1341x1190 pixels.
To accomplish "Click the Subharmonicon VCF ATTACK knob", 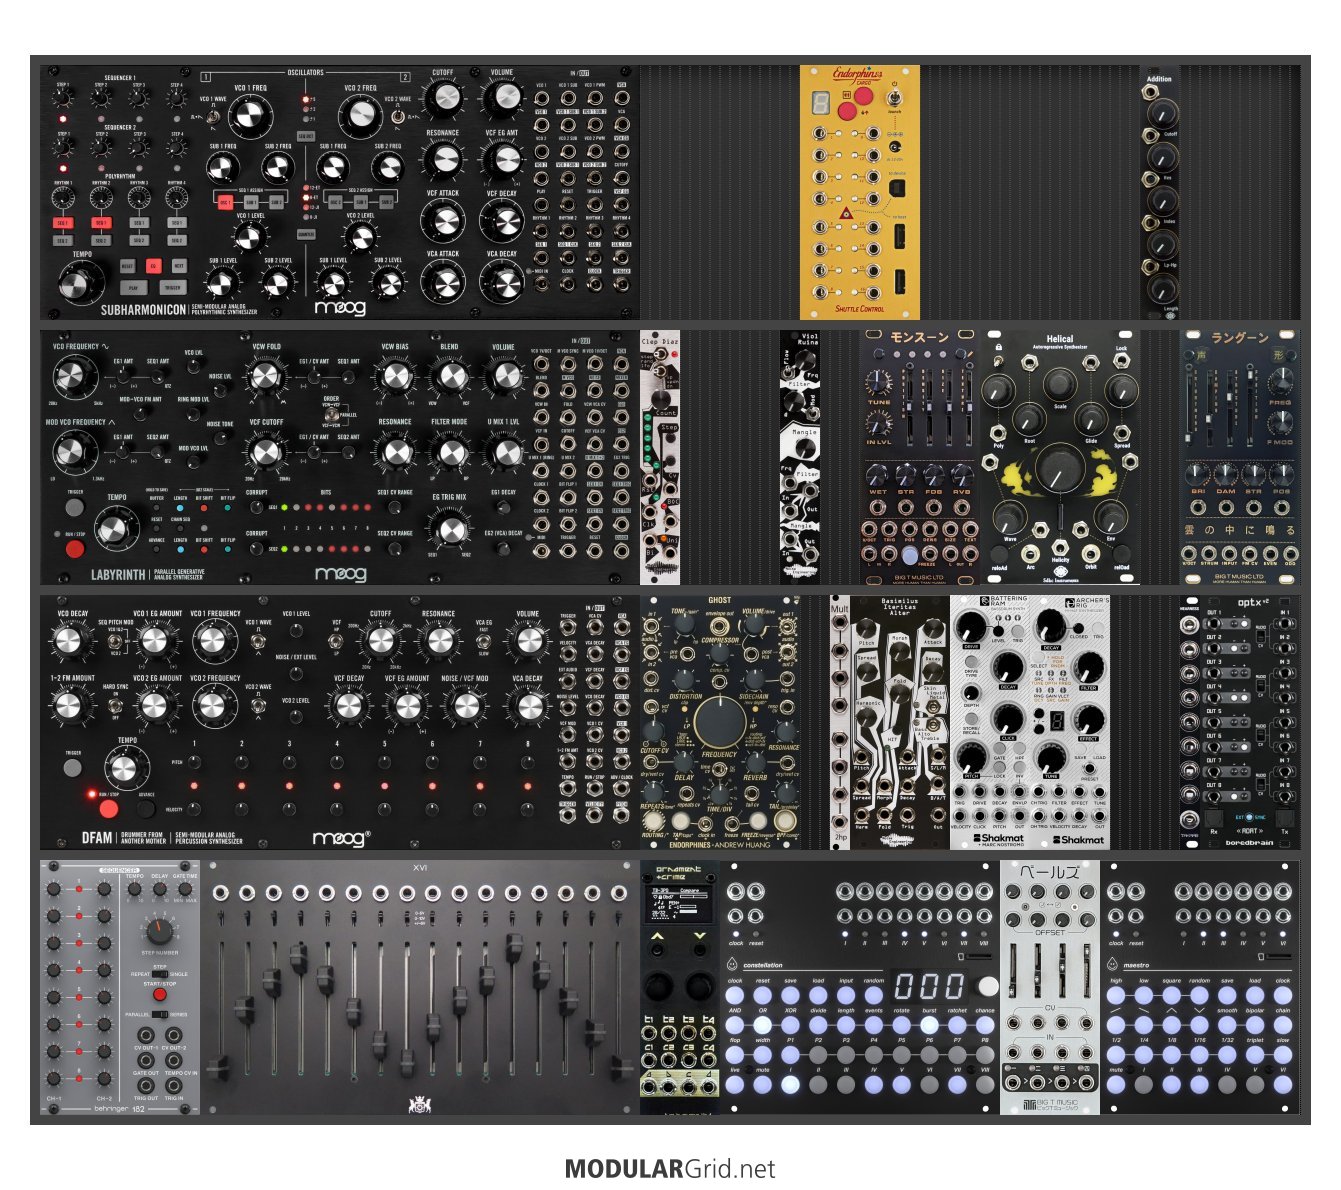I will pyautogui.click(x=444, y=221).
